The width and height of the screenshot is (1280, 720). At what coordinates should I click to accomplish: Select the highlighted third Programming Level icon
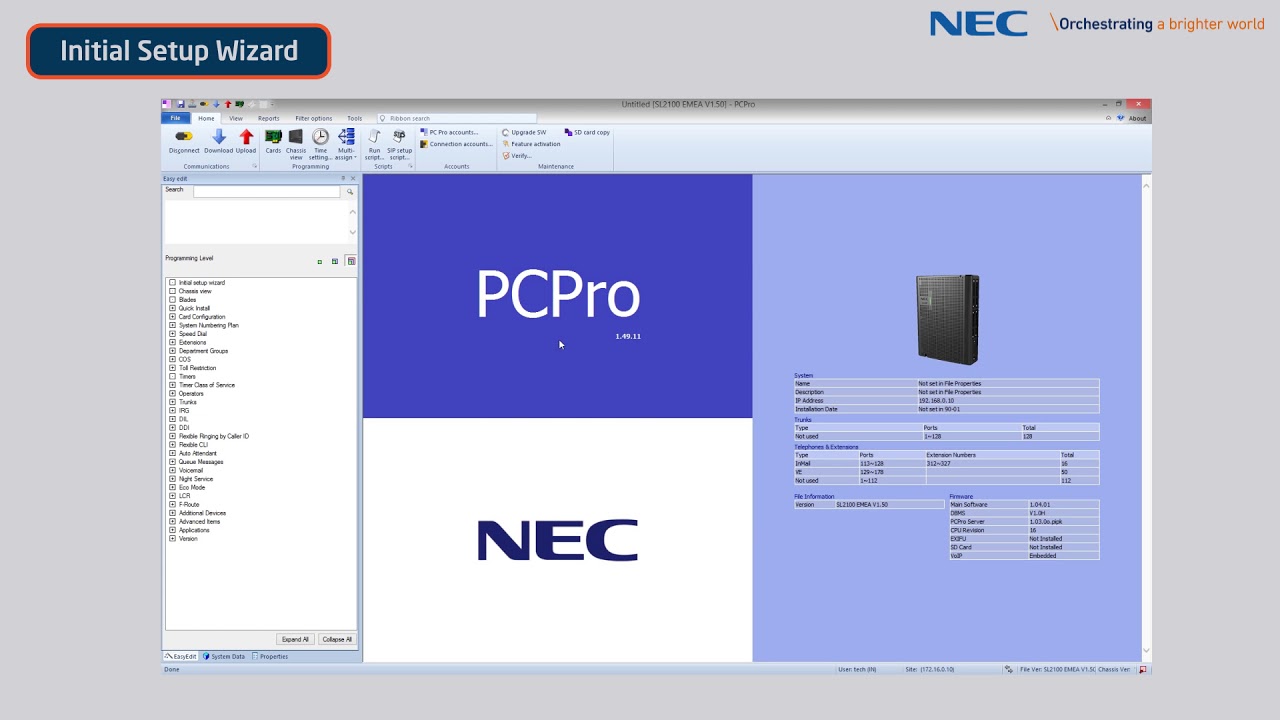point(351,261)
